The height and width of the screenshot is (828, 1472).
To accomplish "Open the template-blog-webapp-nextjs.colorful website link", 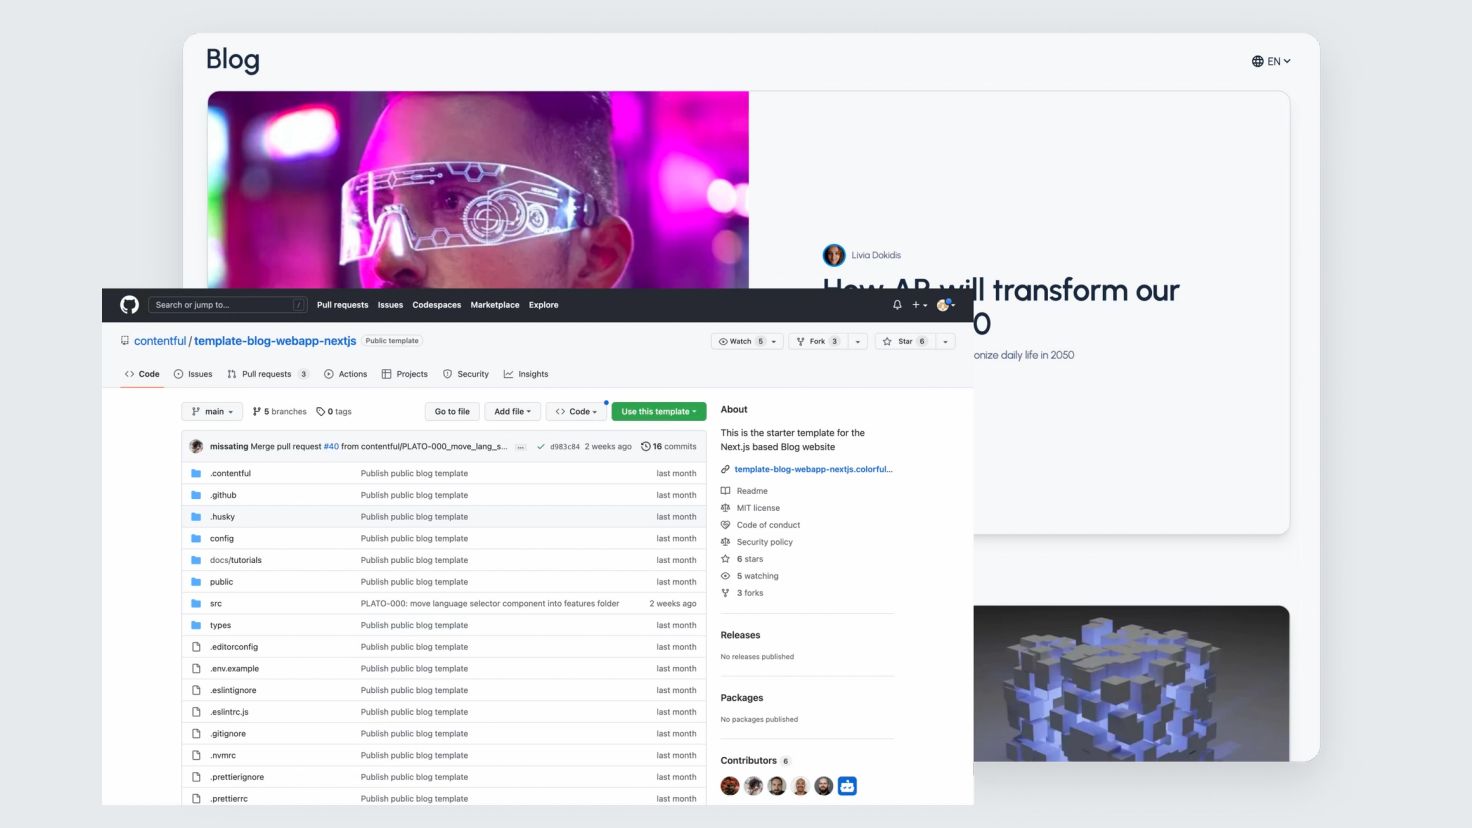I will (x=813, y=469).
